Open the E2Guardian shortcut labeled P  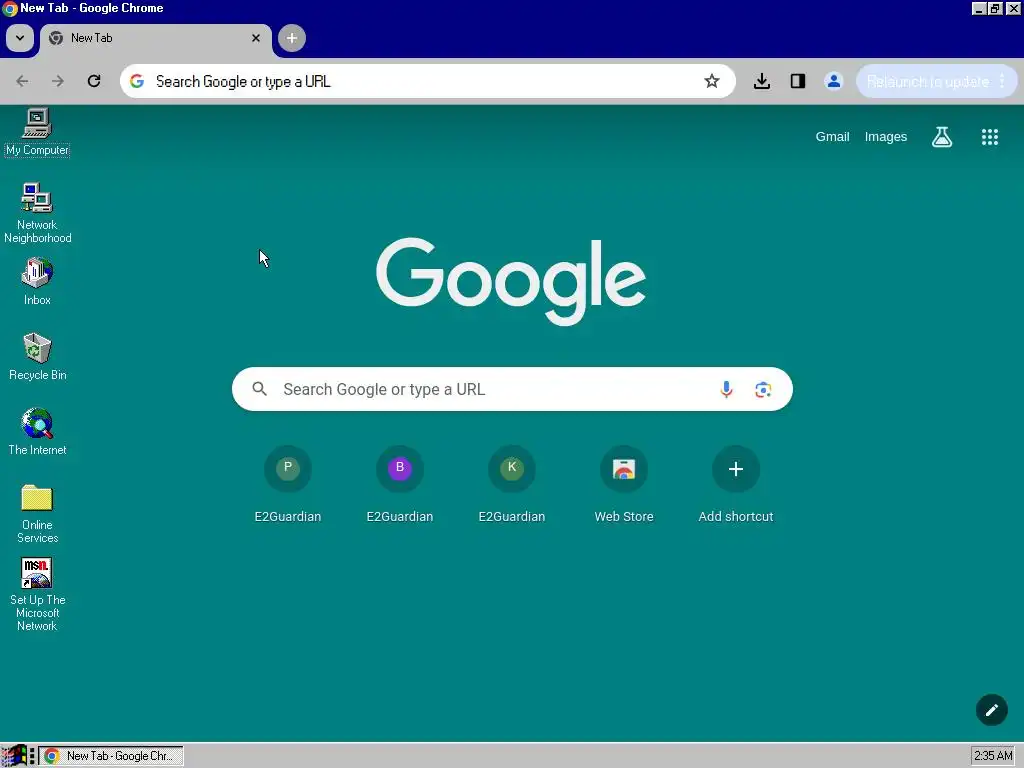(288, 484)
